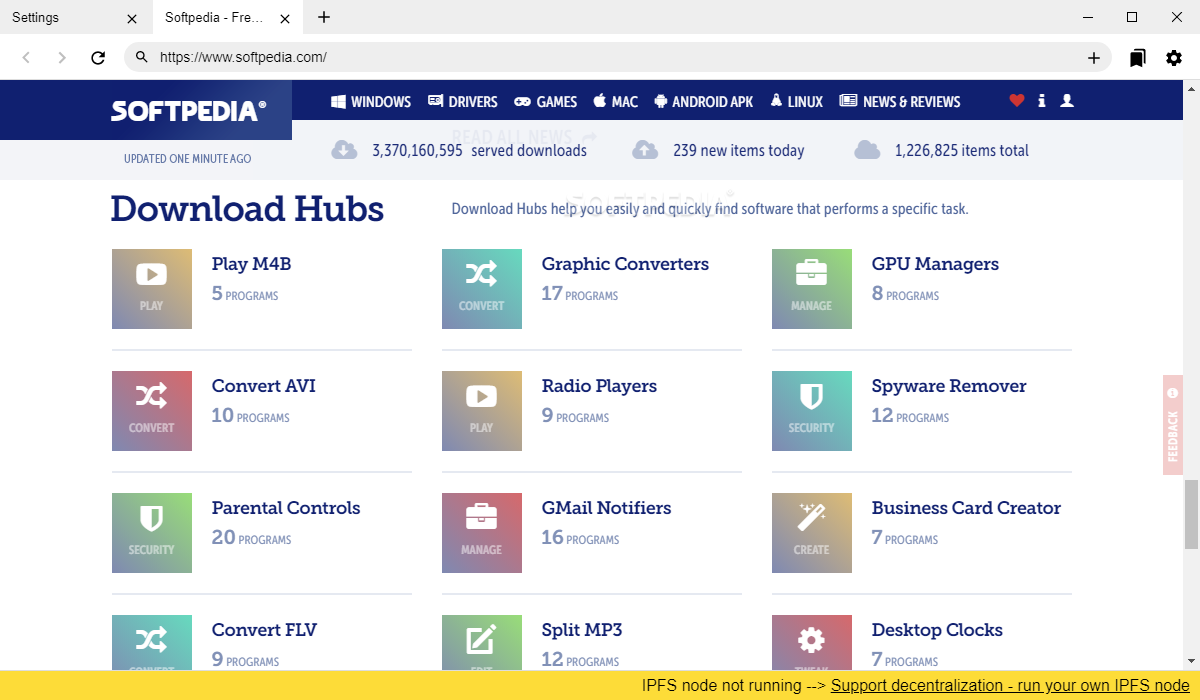Open the Play M4B link
The height and width of the screenshot is (700, 1200).
coord(251,264)
